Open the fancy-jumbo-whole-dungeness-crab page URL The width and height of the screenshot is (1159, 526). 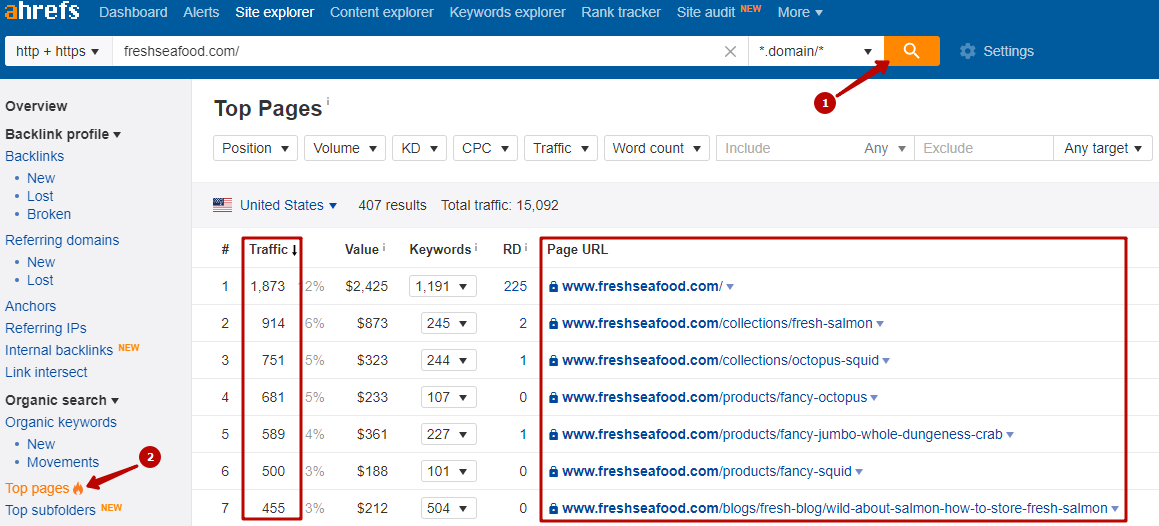pos(782,434)
